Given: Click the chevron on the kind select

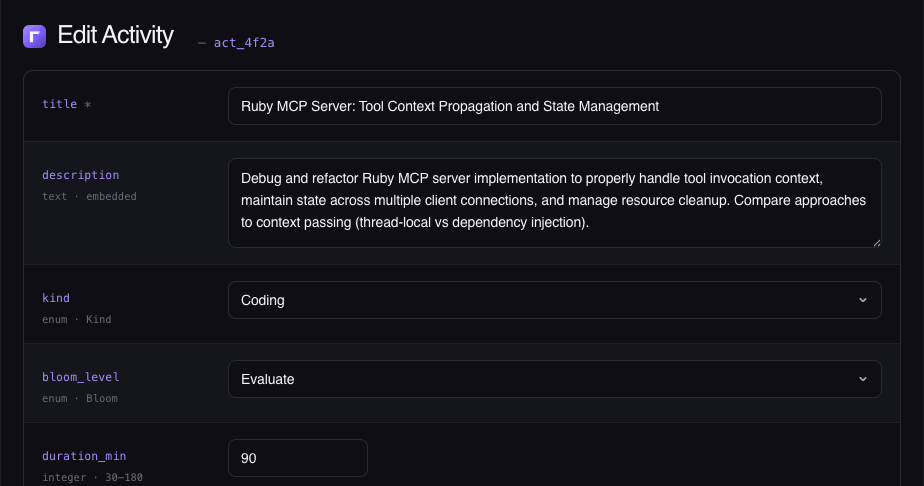Looking at the screenshot, I should pos(863,300).
